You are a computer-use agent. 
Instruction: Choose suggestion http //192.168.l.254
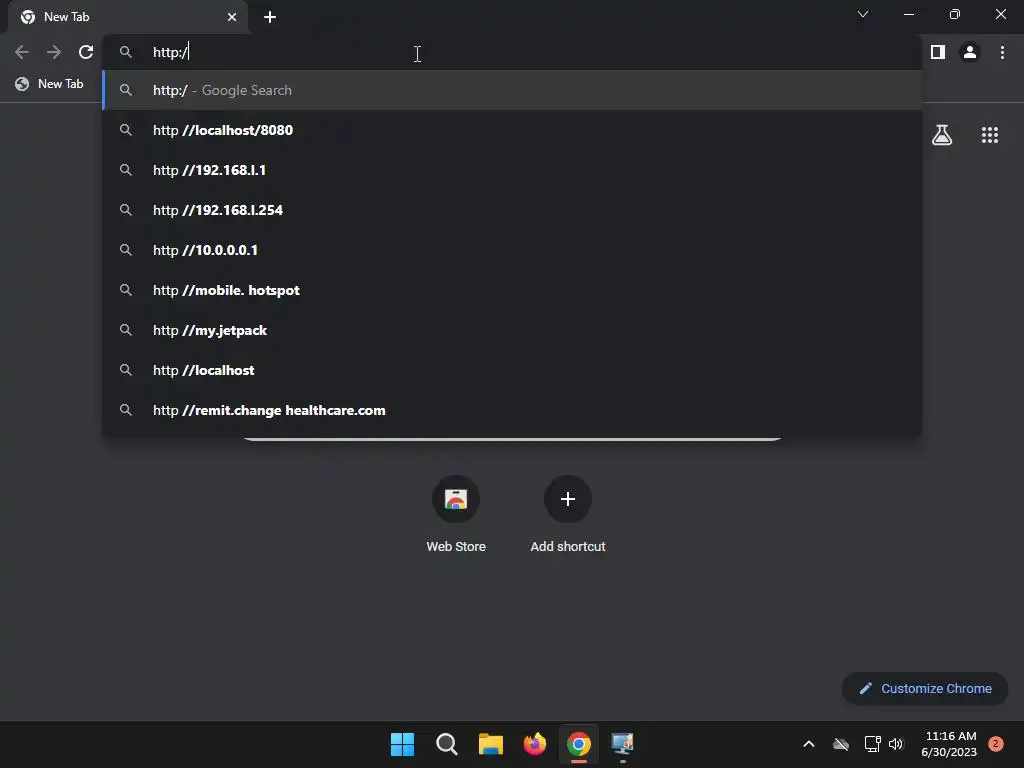coord(512,210)
